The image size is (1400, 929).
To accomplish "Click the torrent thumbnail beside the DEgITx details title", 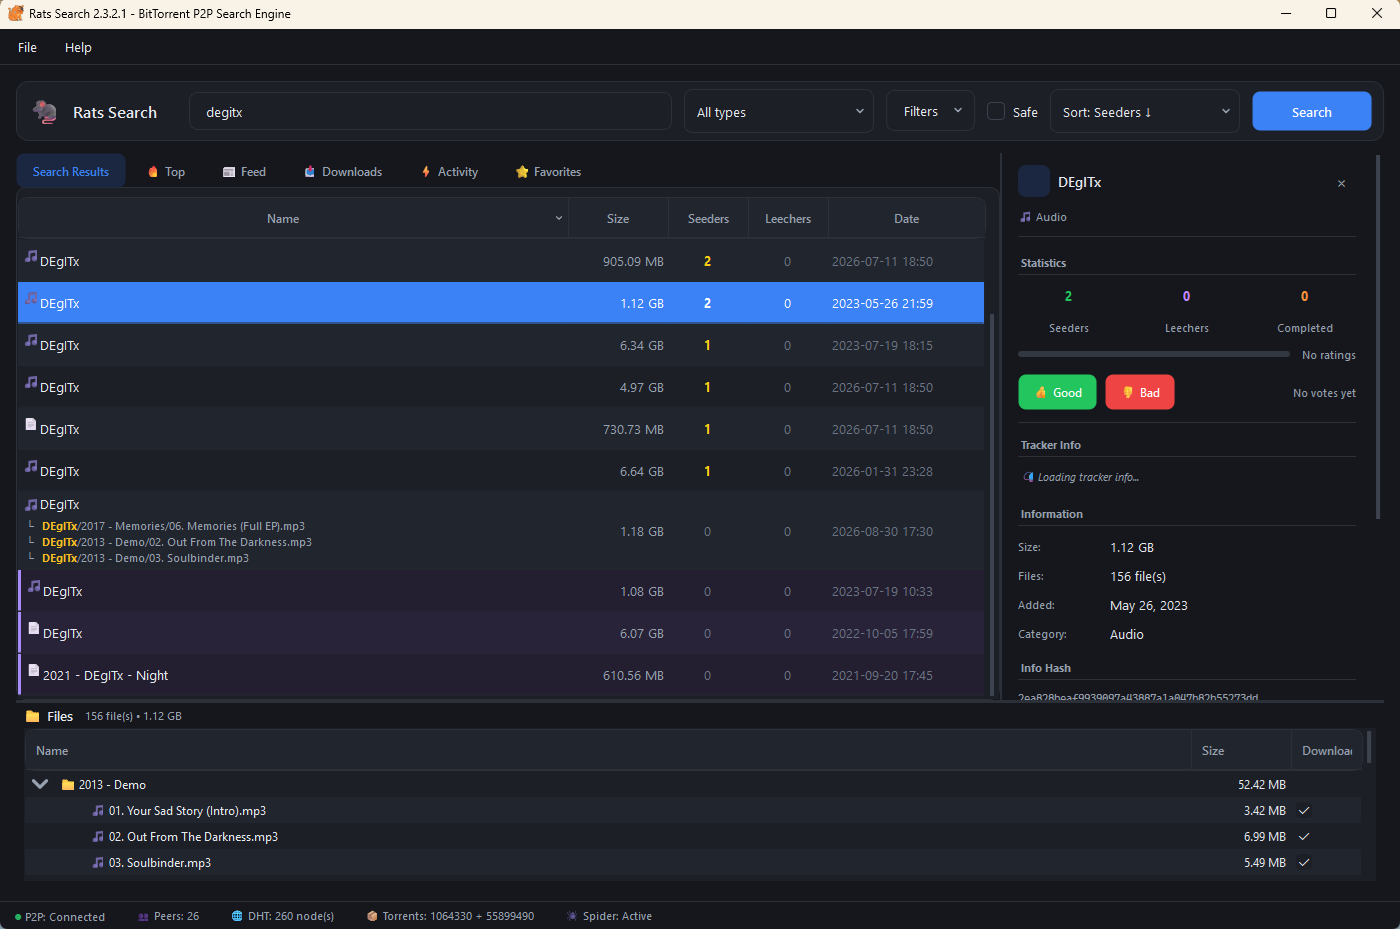I will pos(1034,182).
